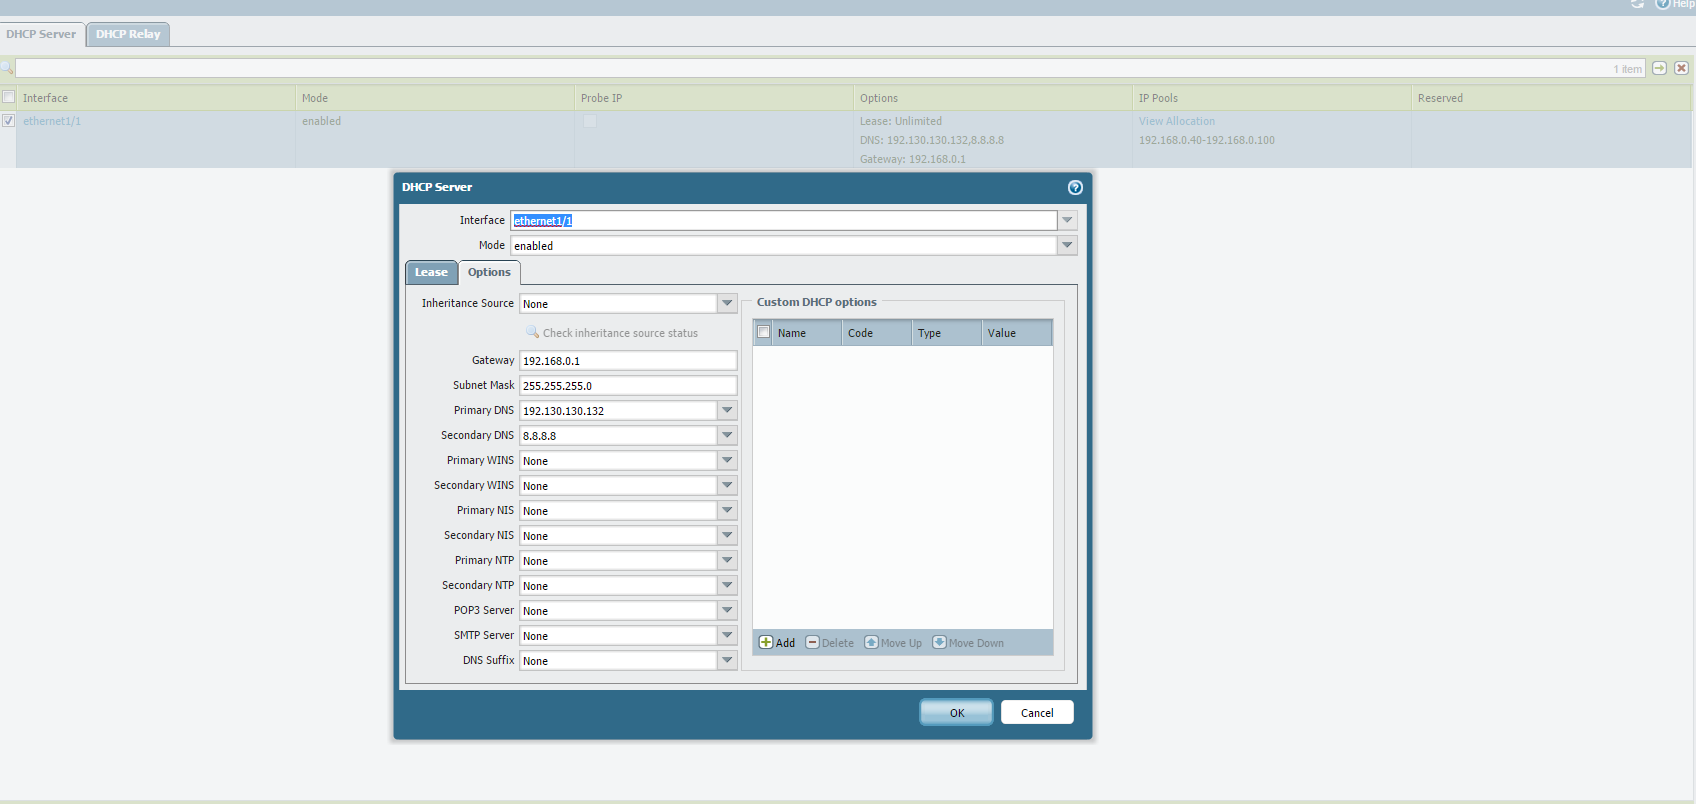
Task: Switch to the Lease tab
Action: click(431, 272)
